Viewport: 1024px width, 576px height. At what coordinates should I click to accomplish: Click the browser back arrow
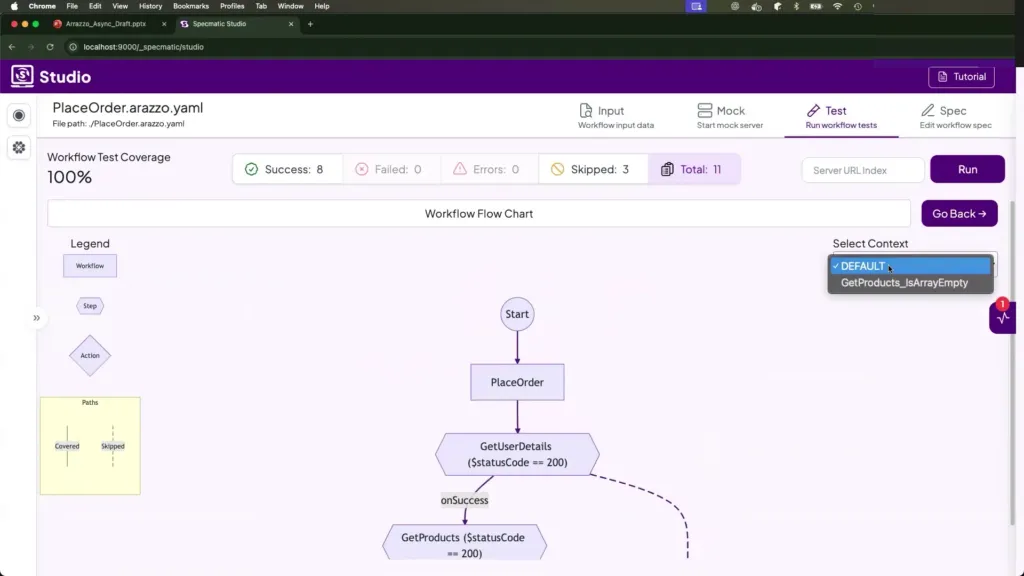pos(14,47)
